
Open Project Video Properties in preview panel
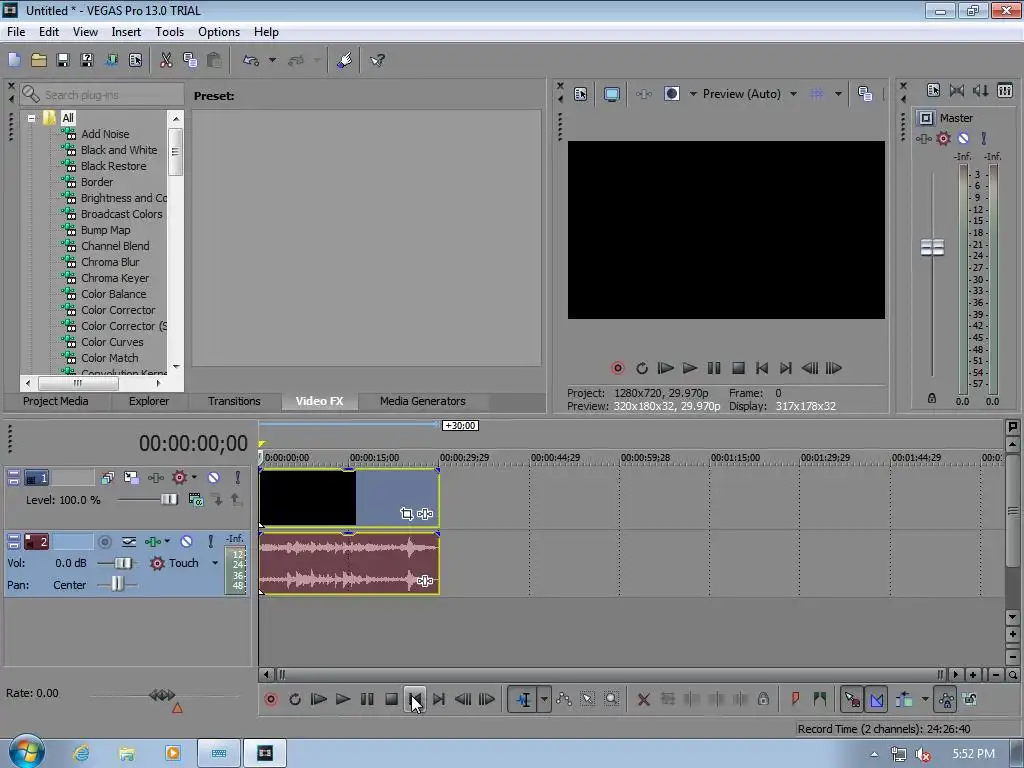pos(581,94)
